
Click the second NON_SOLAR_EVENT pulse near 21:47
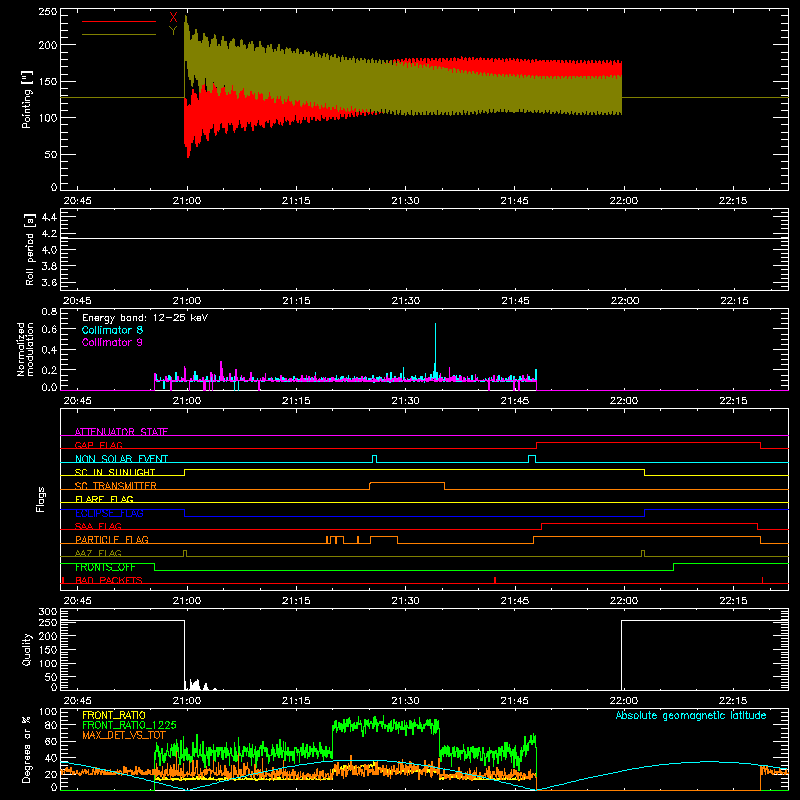coord(532,459)
